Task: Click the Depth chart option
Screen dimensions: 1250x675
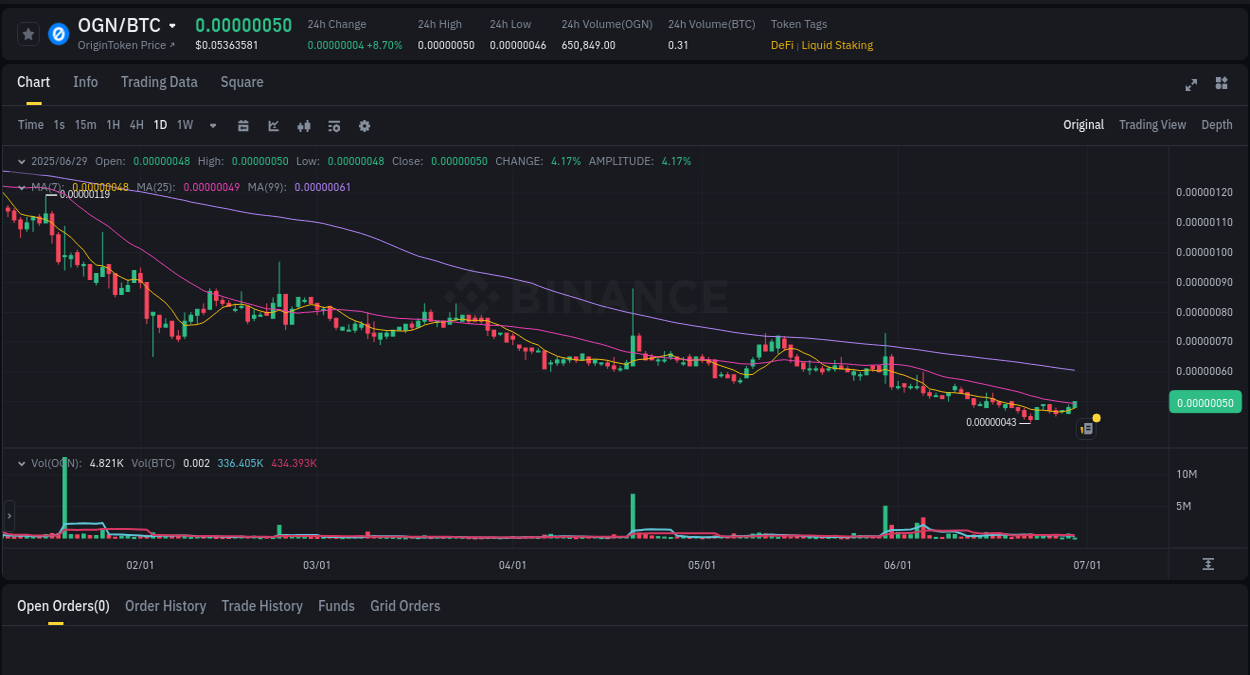Action: click(1216, 125)
